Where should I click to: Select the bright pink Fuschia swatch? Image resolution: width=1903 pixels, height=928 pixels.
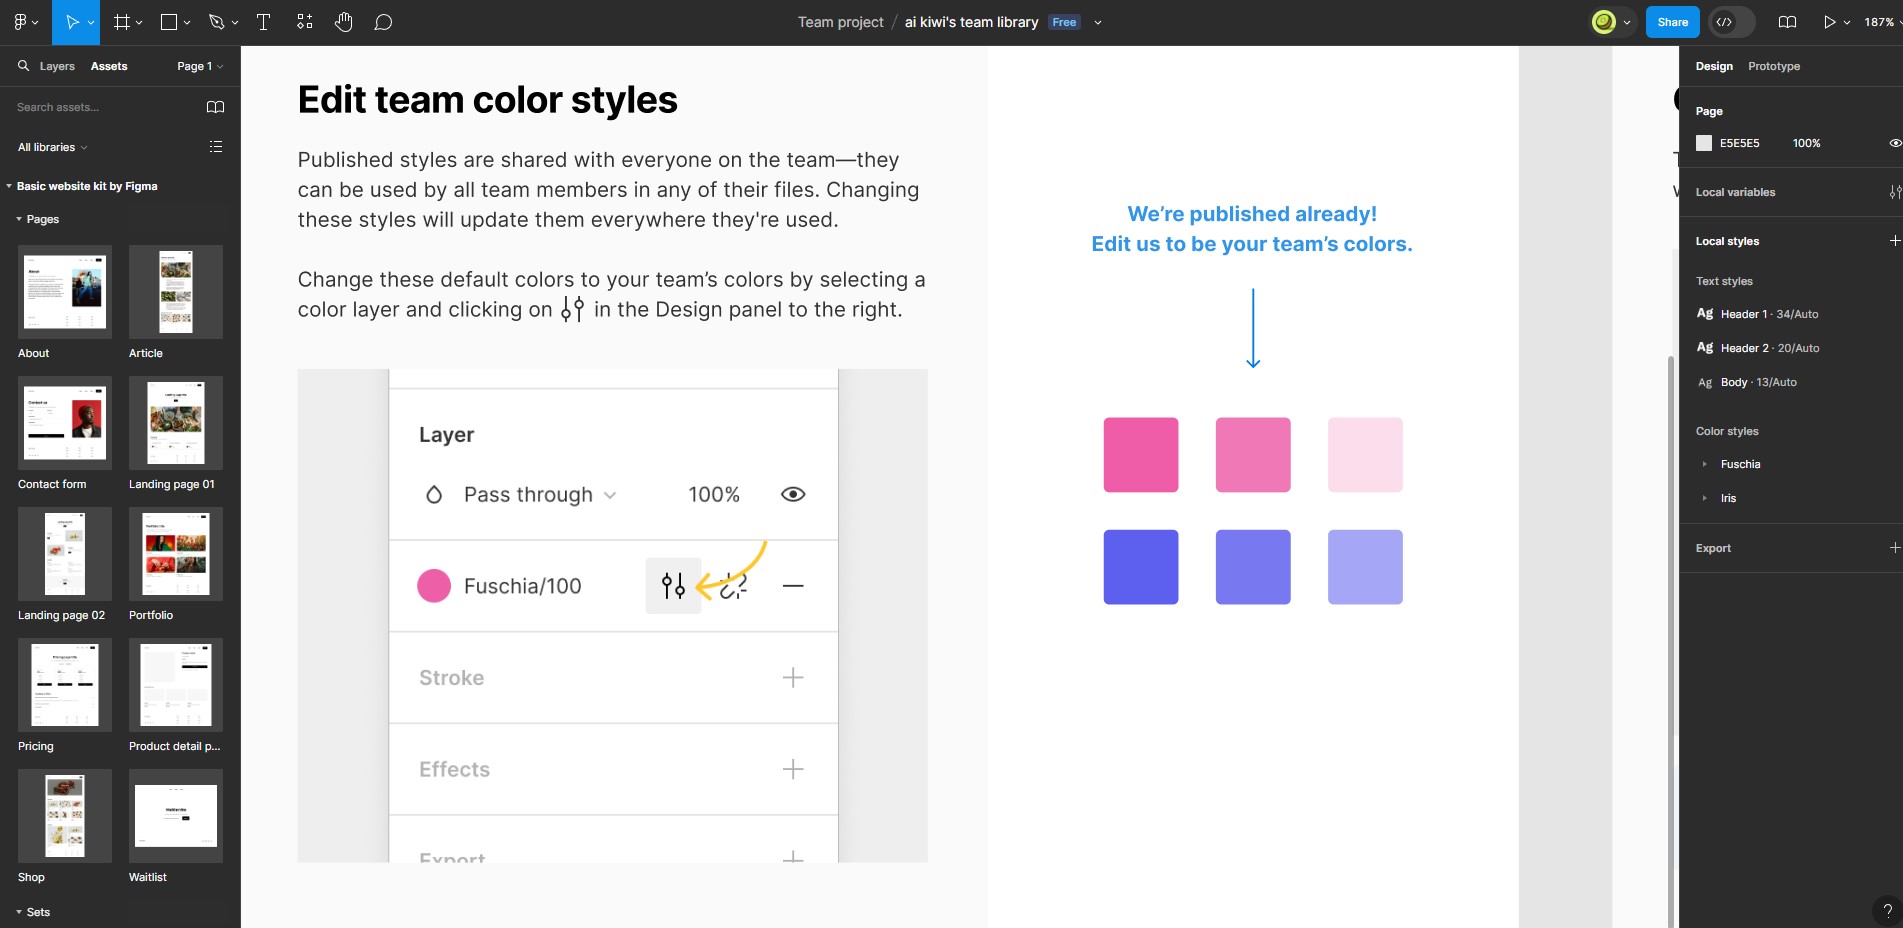point(1141,455)
